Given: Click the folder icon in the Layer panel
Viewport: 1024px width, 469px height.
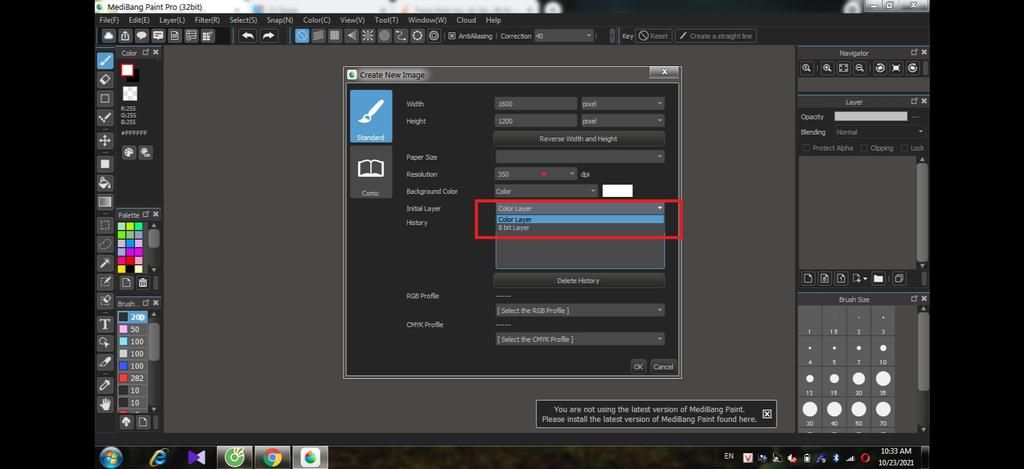Looking at the screenshot, I should pos(878,279).
